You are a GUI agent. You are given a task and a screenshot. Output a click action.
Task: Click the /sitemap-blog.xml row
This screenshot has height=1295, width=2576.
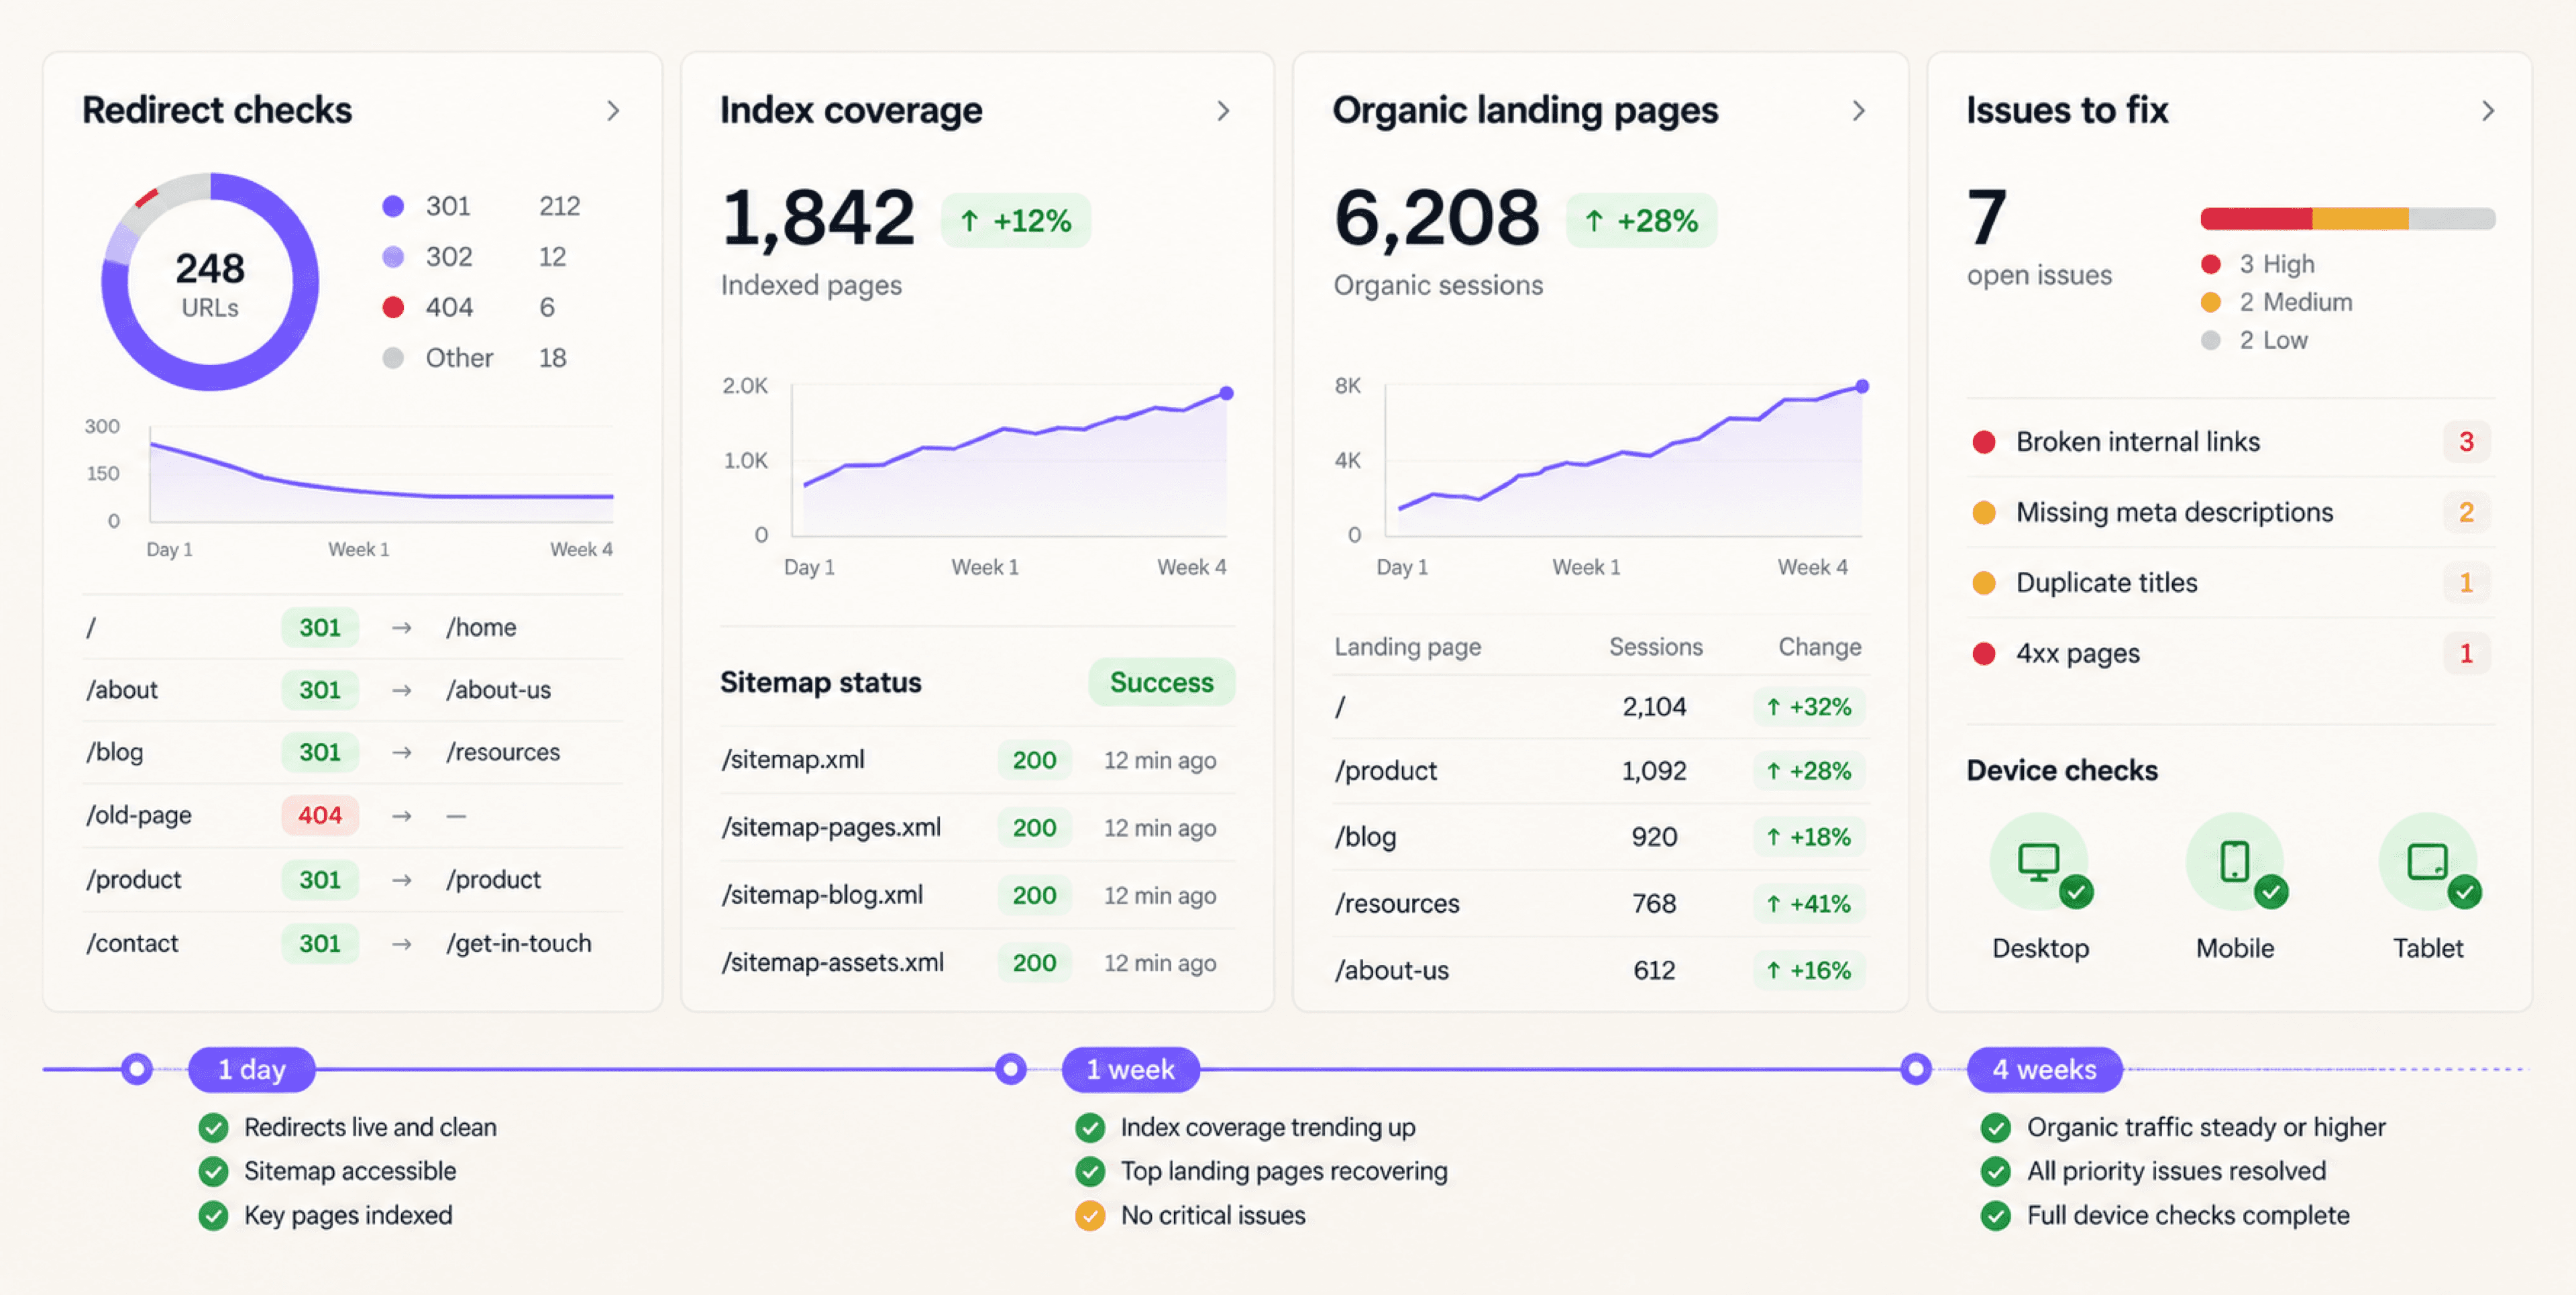pos(977,895)
